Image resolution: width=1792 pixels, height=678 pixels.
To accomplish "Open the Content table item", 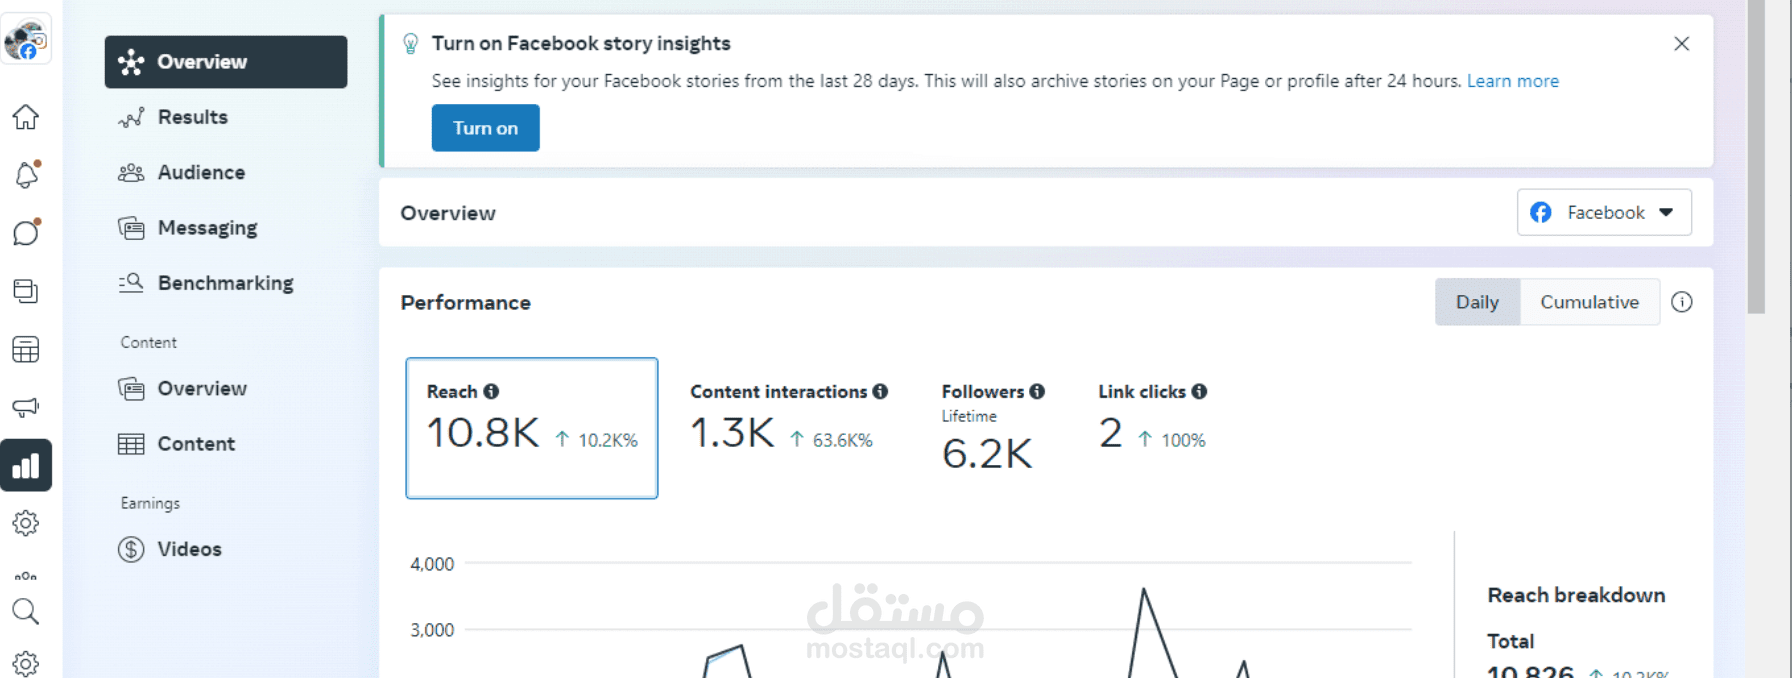I will click(x=226, y=444).
